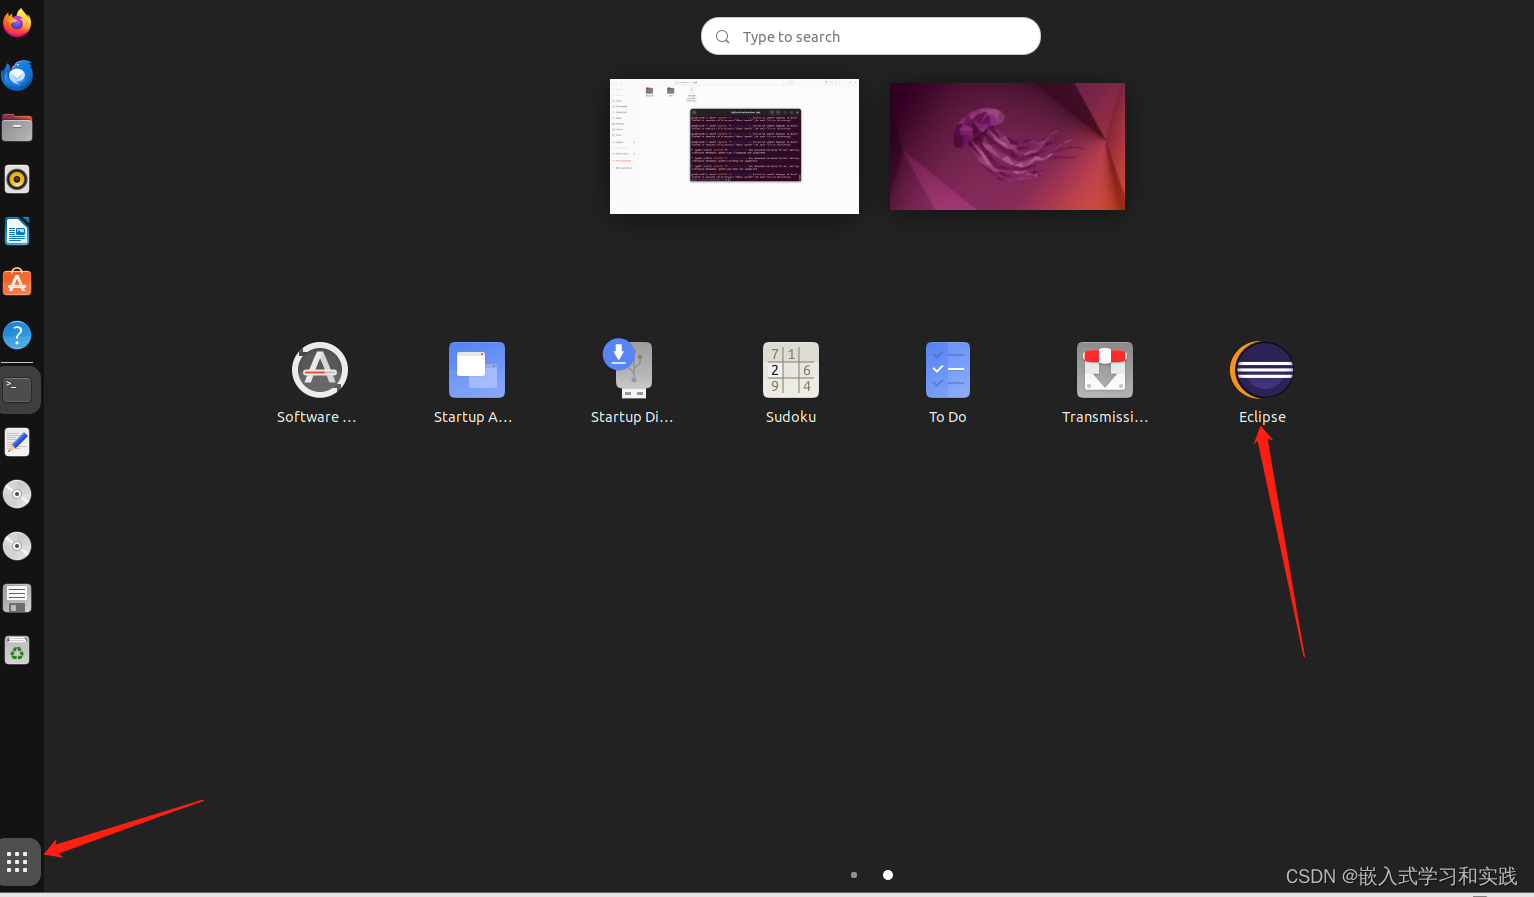Click the Show Applications grid button
Image resolution: width=1534 pixels, height=897 pixels.
point(17,861)
